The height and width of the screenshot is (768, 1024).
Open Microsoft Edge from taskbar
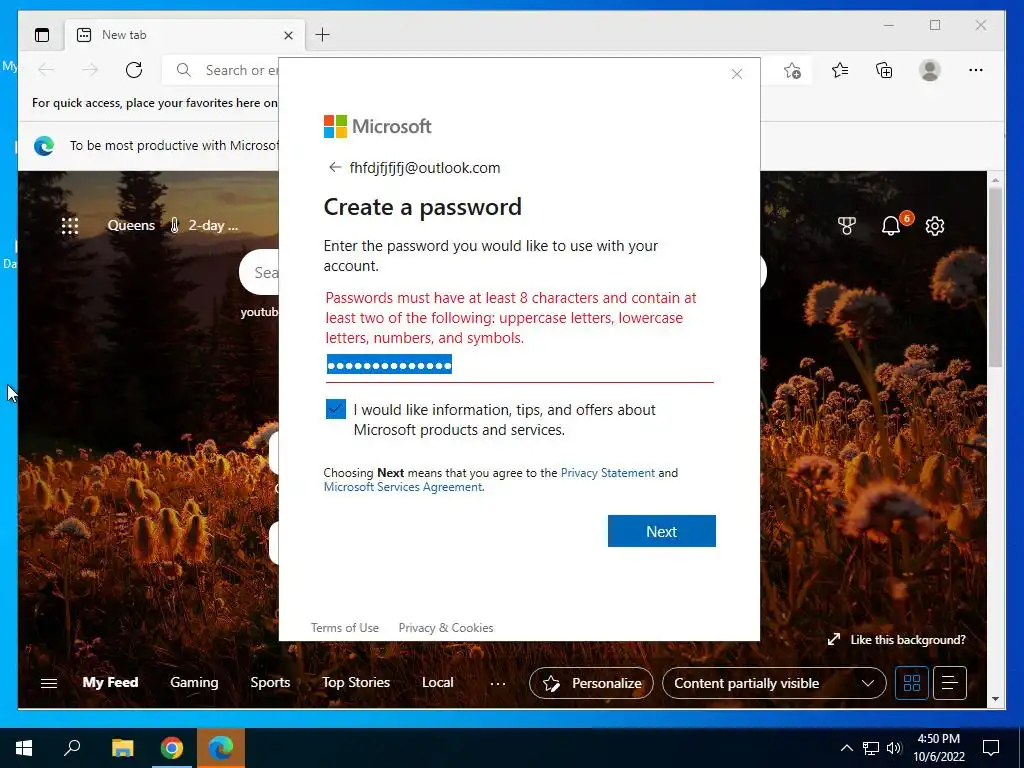tap(221, 748)
